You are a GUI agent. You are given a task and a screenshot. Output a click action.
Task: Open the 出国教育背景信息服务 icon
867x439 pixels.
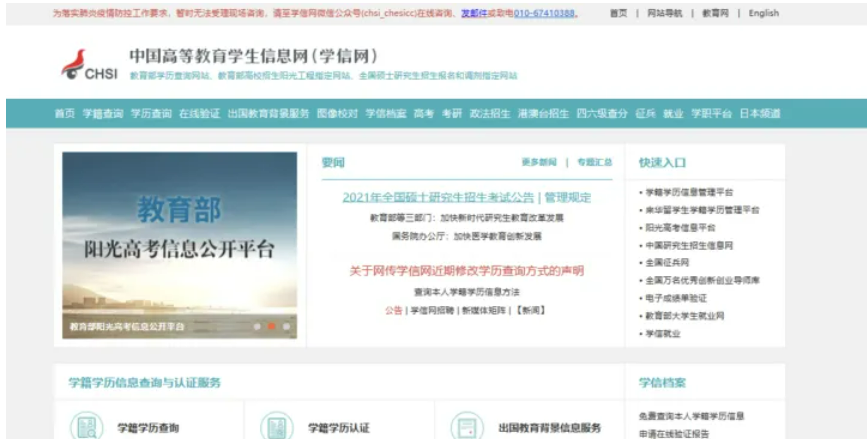467,426
